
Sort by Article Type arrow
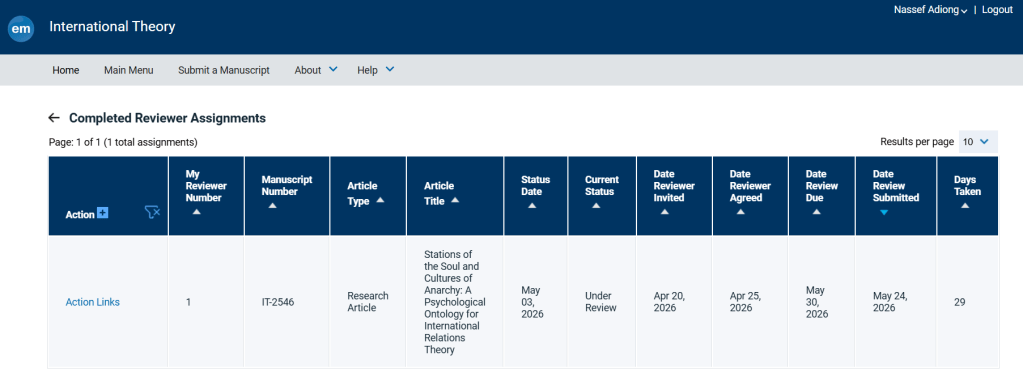click(380, 200)
